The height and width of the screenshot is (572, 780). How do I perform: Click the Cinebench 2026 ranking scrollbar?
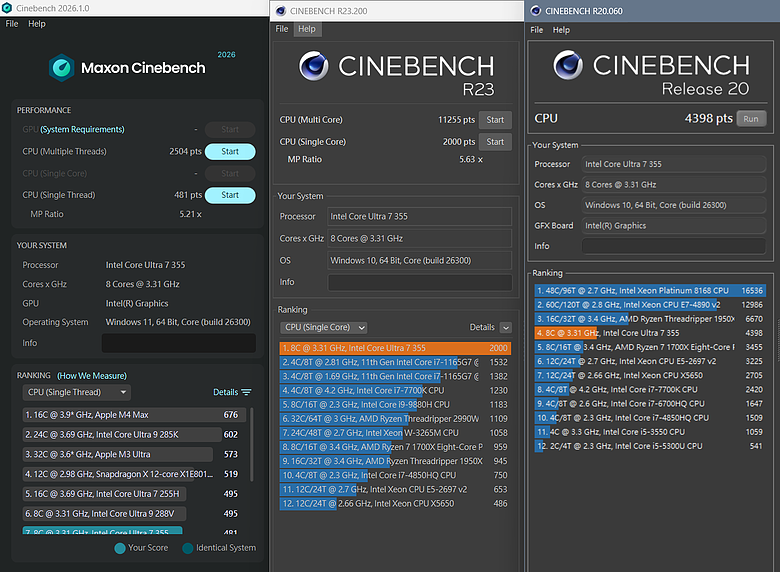pos(251,444)
